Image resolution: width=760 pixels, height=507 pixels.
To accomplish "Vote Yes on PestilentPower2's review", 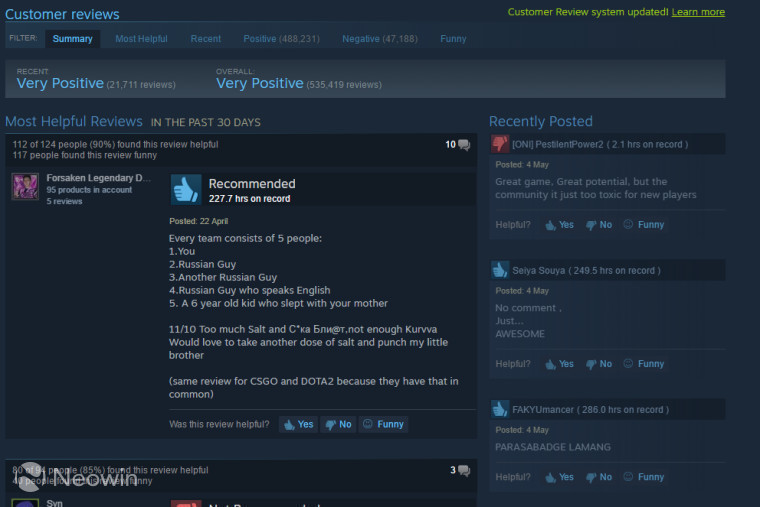I will (559, 225).
